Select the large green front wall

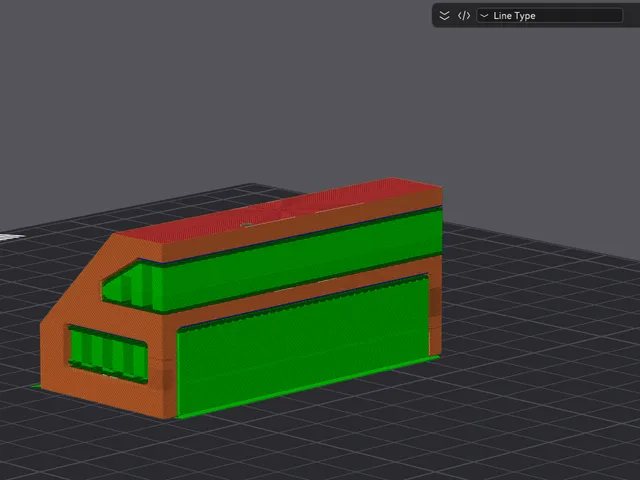coord(303,346)
